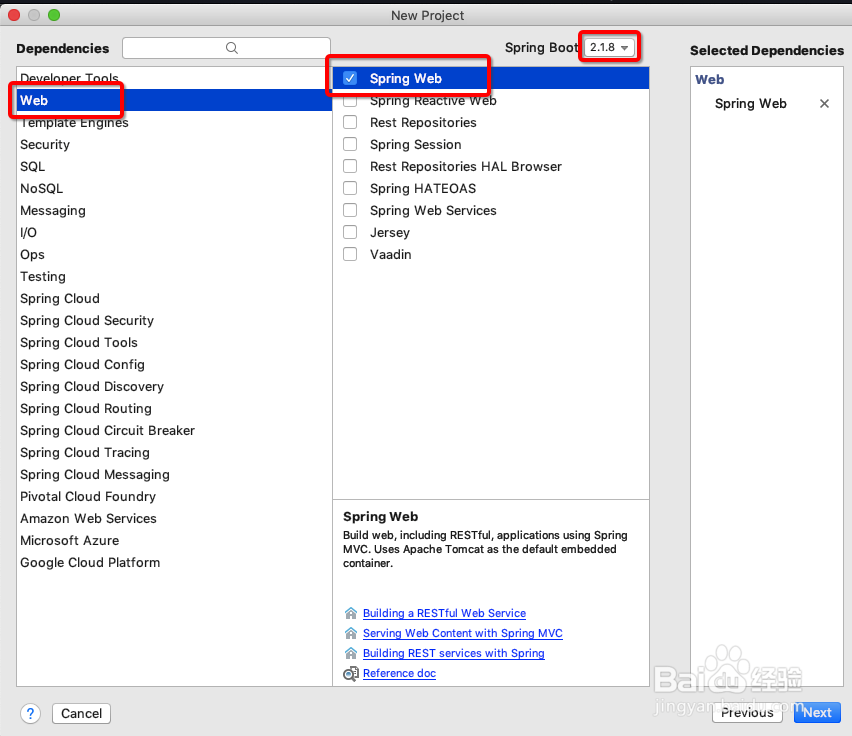Click house icon beside Serving Web Content link
The height and width of the screenshot is (736, 852).
click(351, 633)
